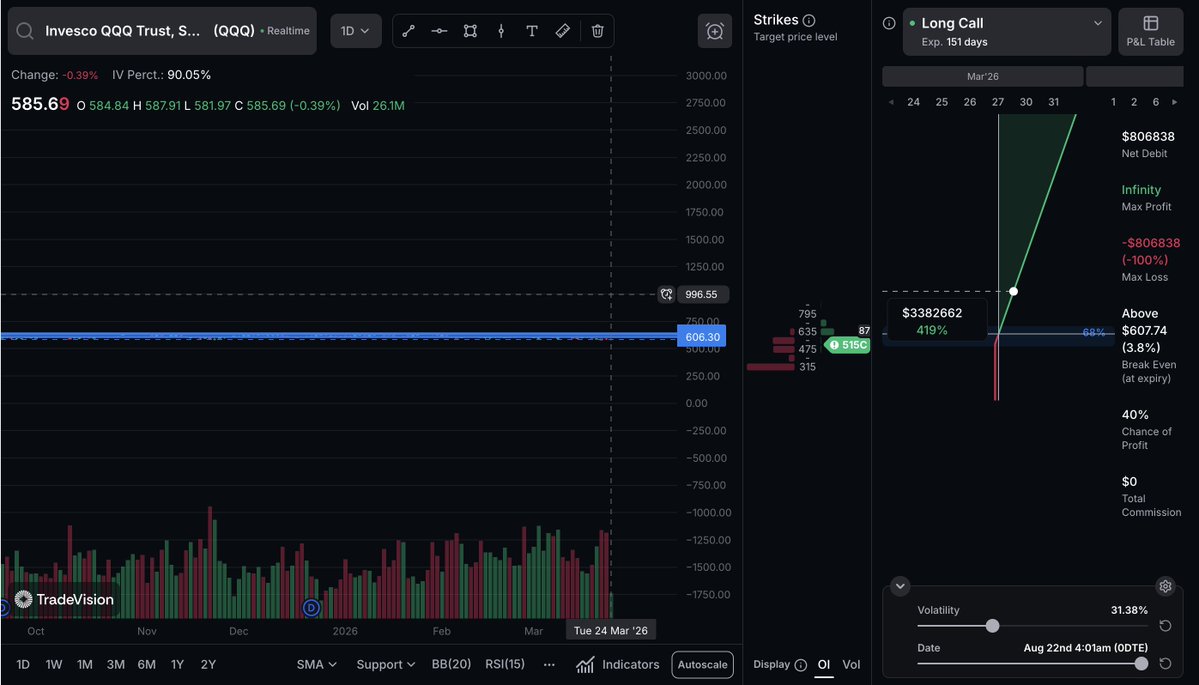1199x685 pixels.
Task: Click the 606.30 price label on the axis
Action: (x=702, y=336)
